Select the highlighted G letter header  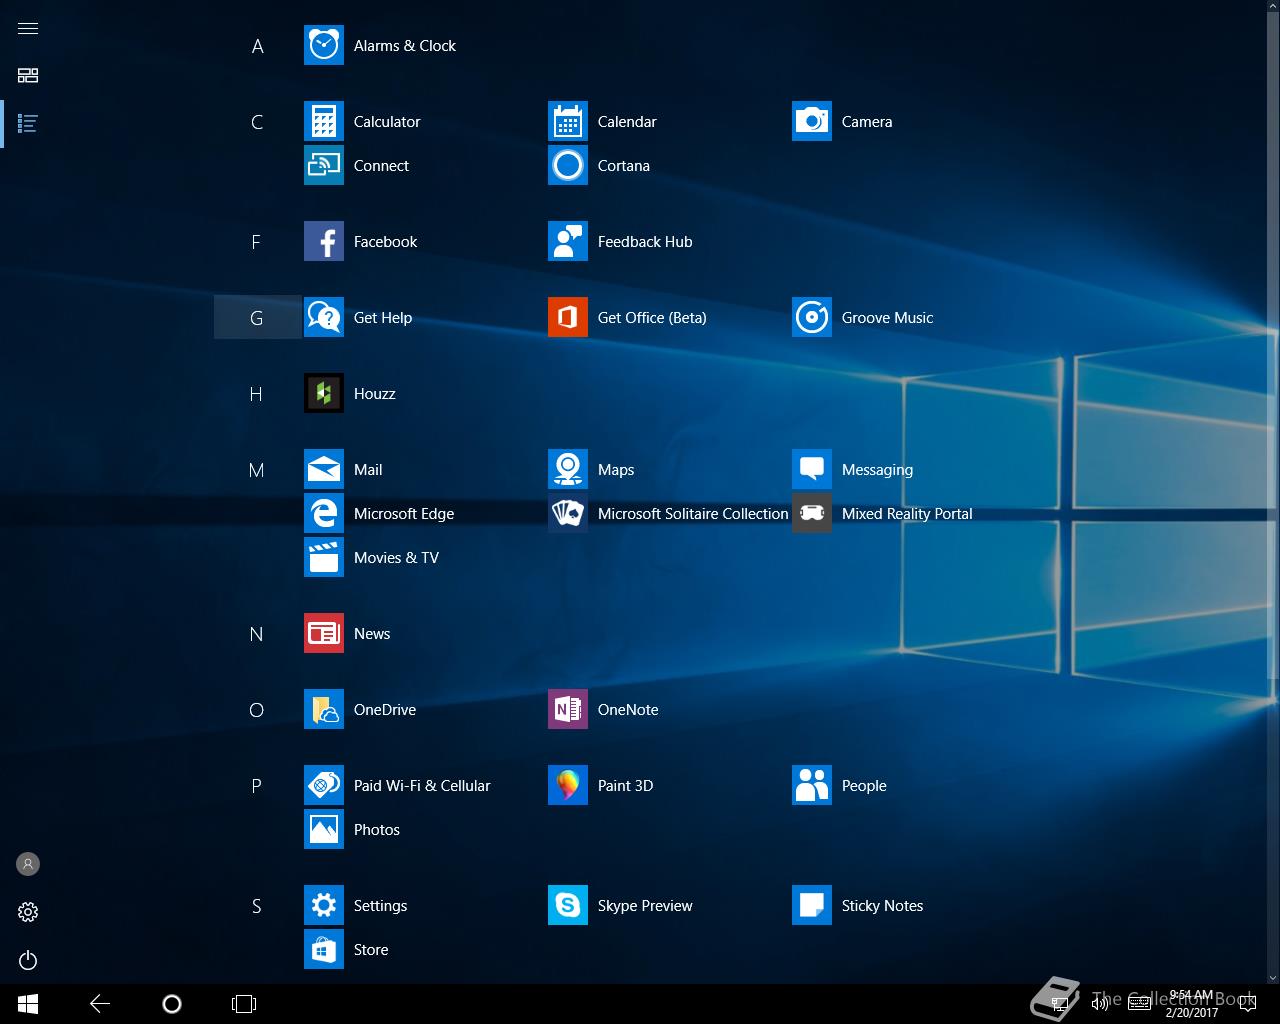(x=257, y=317)
